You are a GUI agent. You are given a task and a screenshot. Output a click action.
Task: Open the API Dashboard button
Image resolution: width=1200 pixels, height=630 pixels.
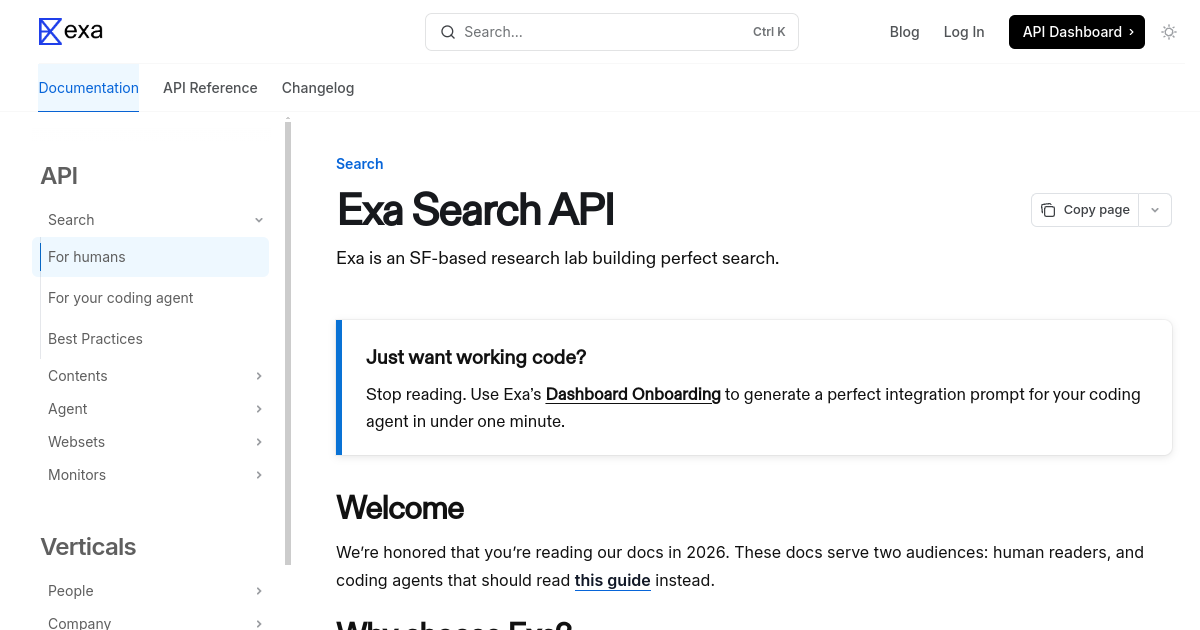coord(1077,32)
